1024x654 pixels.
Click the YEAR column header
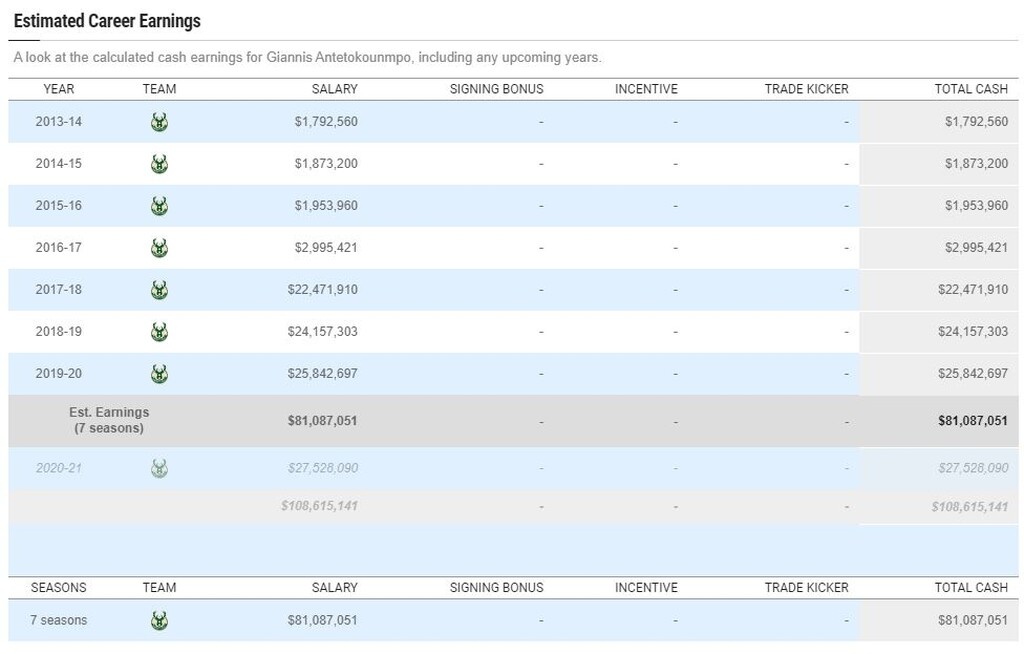[59, 89]
